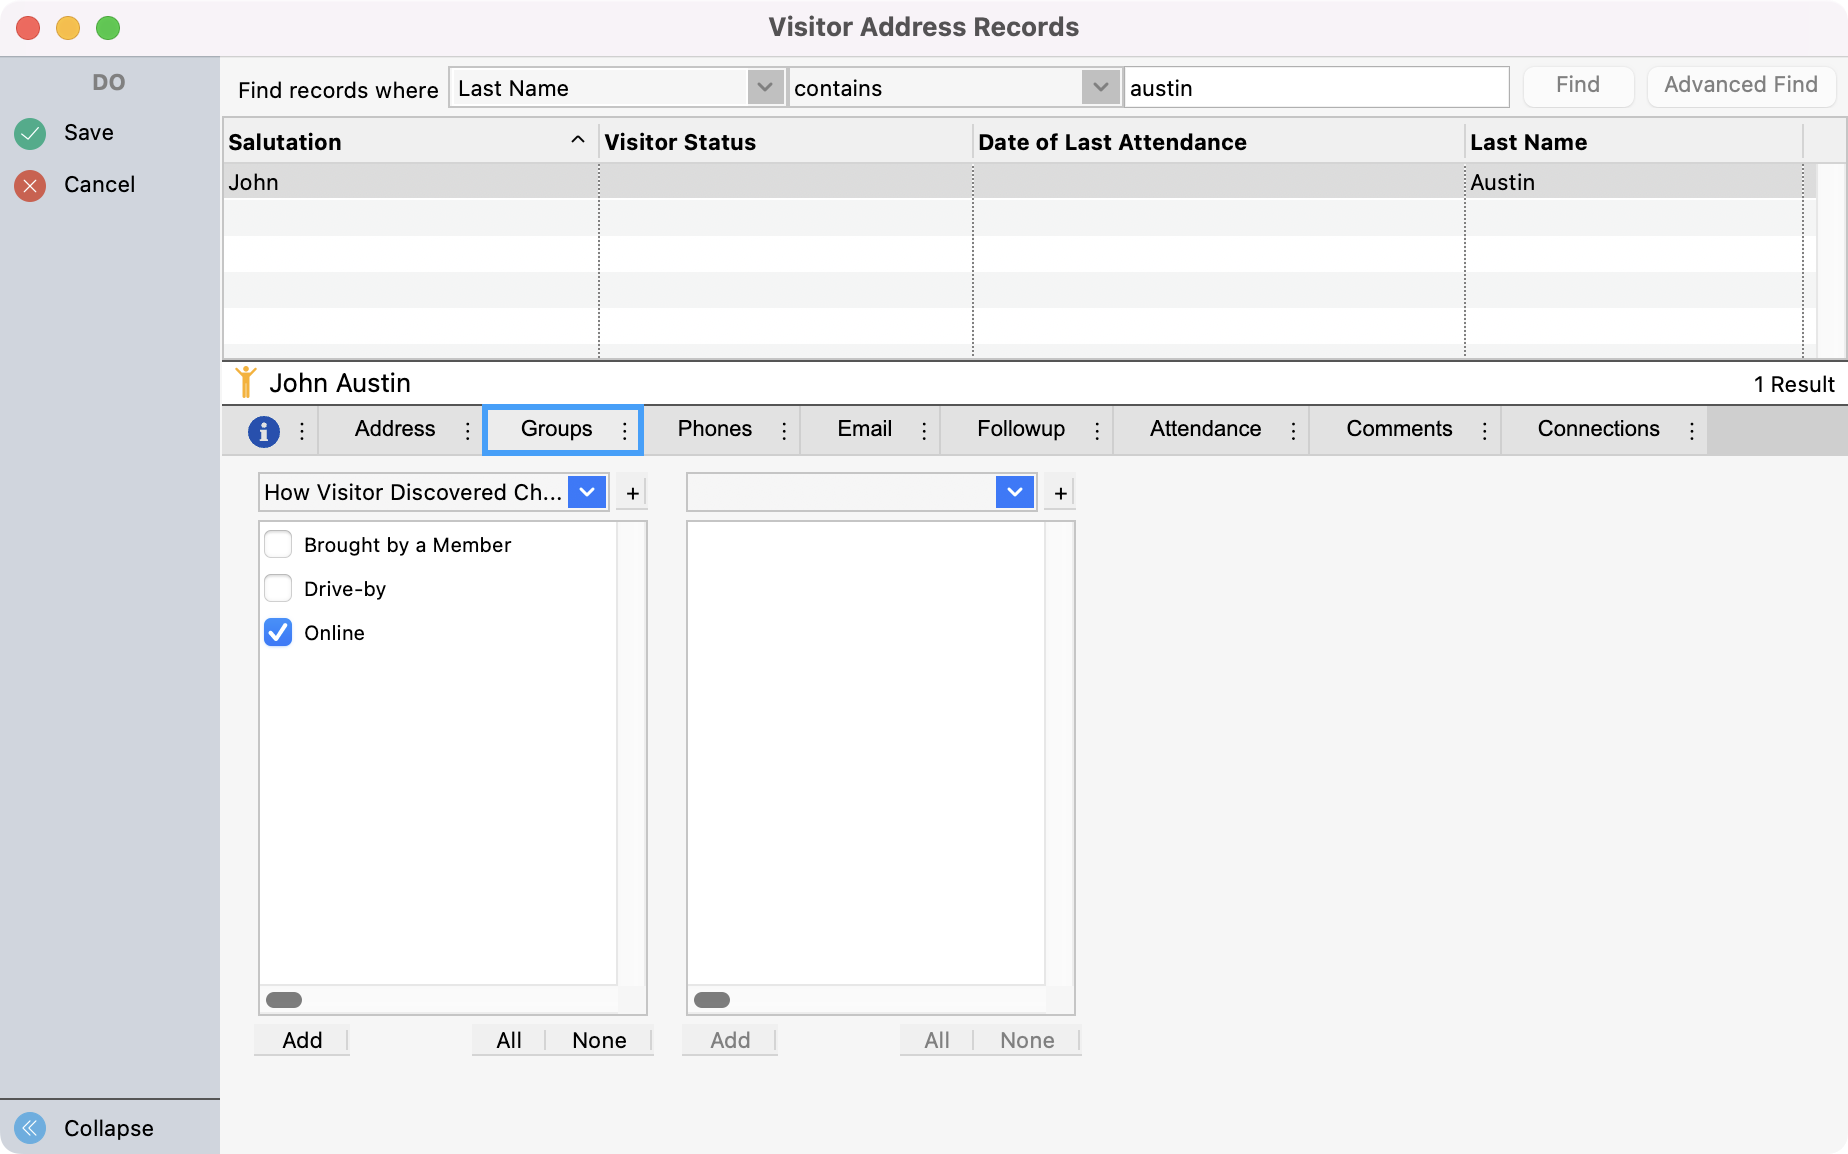The height and width of the screenshot is (1154, 1848).
Task: Open the info circle tab
Action: point(262,430)
